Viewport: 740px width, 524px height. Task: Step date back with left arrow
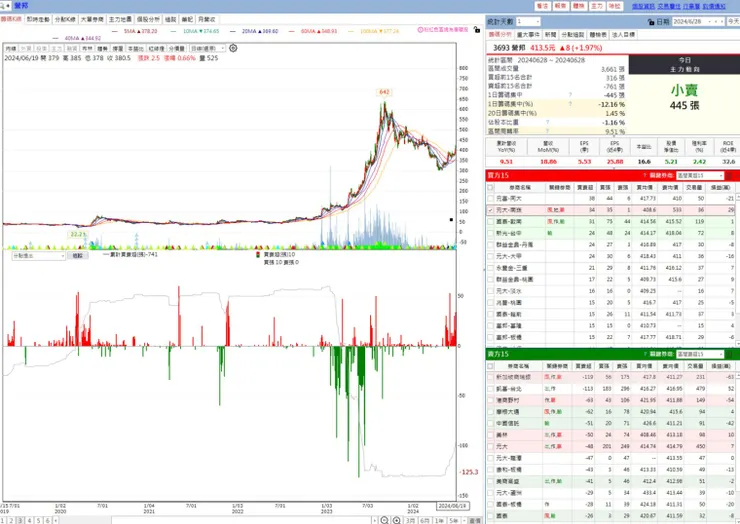pos(716,22)
